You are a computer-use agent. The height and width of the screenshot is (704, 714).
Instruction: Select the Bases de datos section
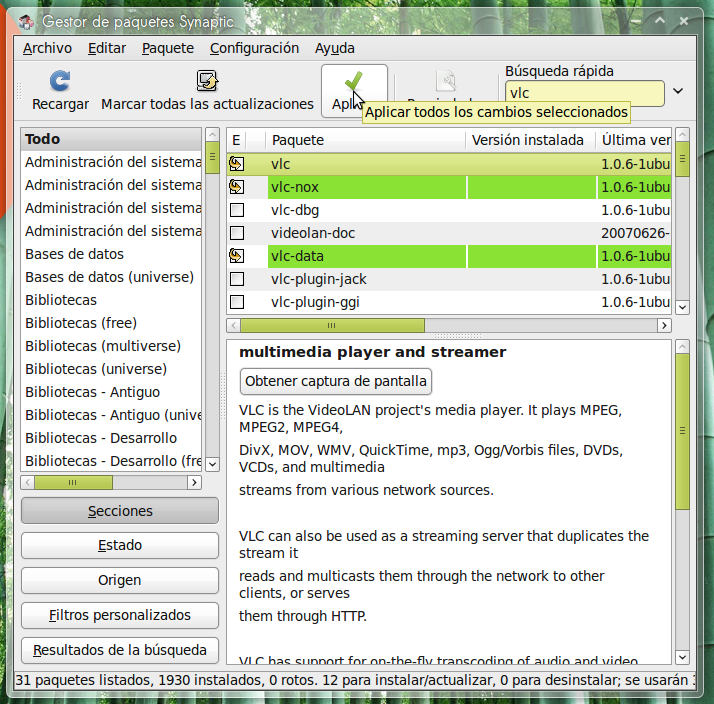(x=111, y=254)
